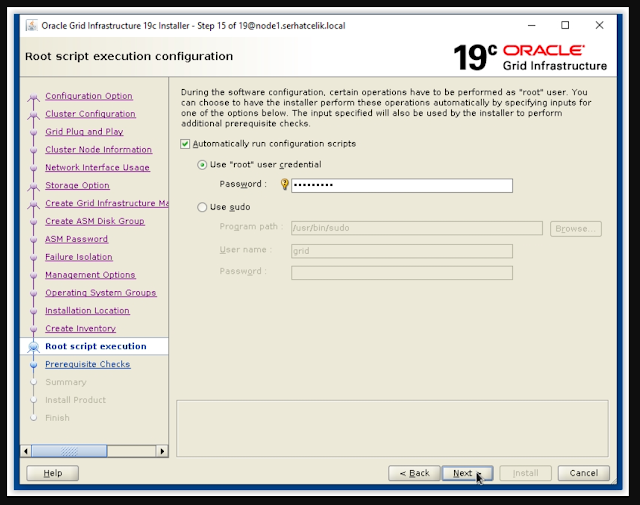Click the sidebar horizontal scrollbar thumb
This screenshot has height=505, width=640.
click(69, 451)
